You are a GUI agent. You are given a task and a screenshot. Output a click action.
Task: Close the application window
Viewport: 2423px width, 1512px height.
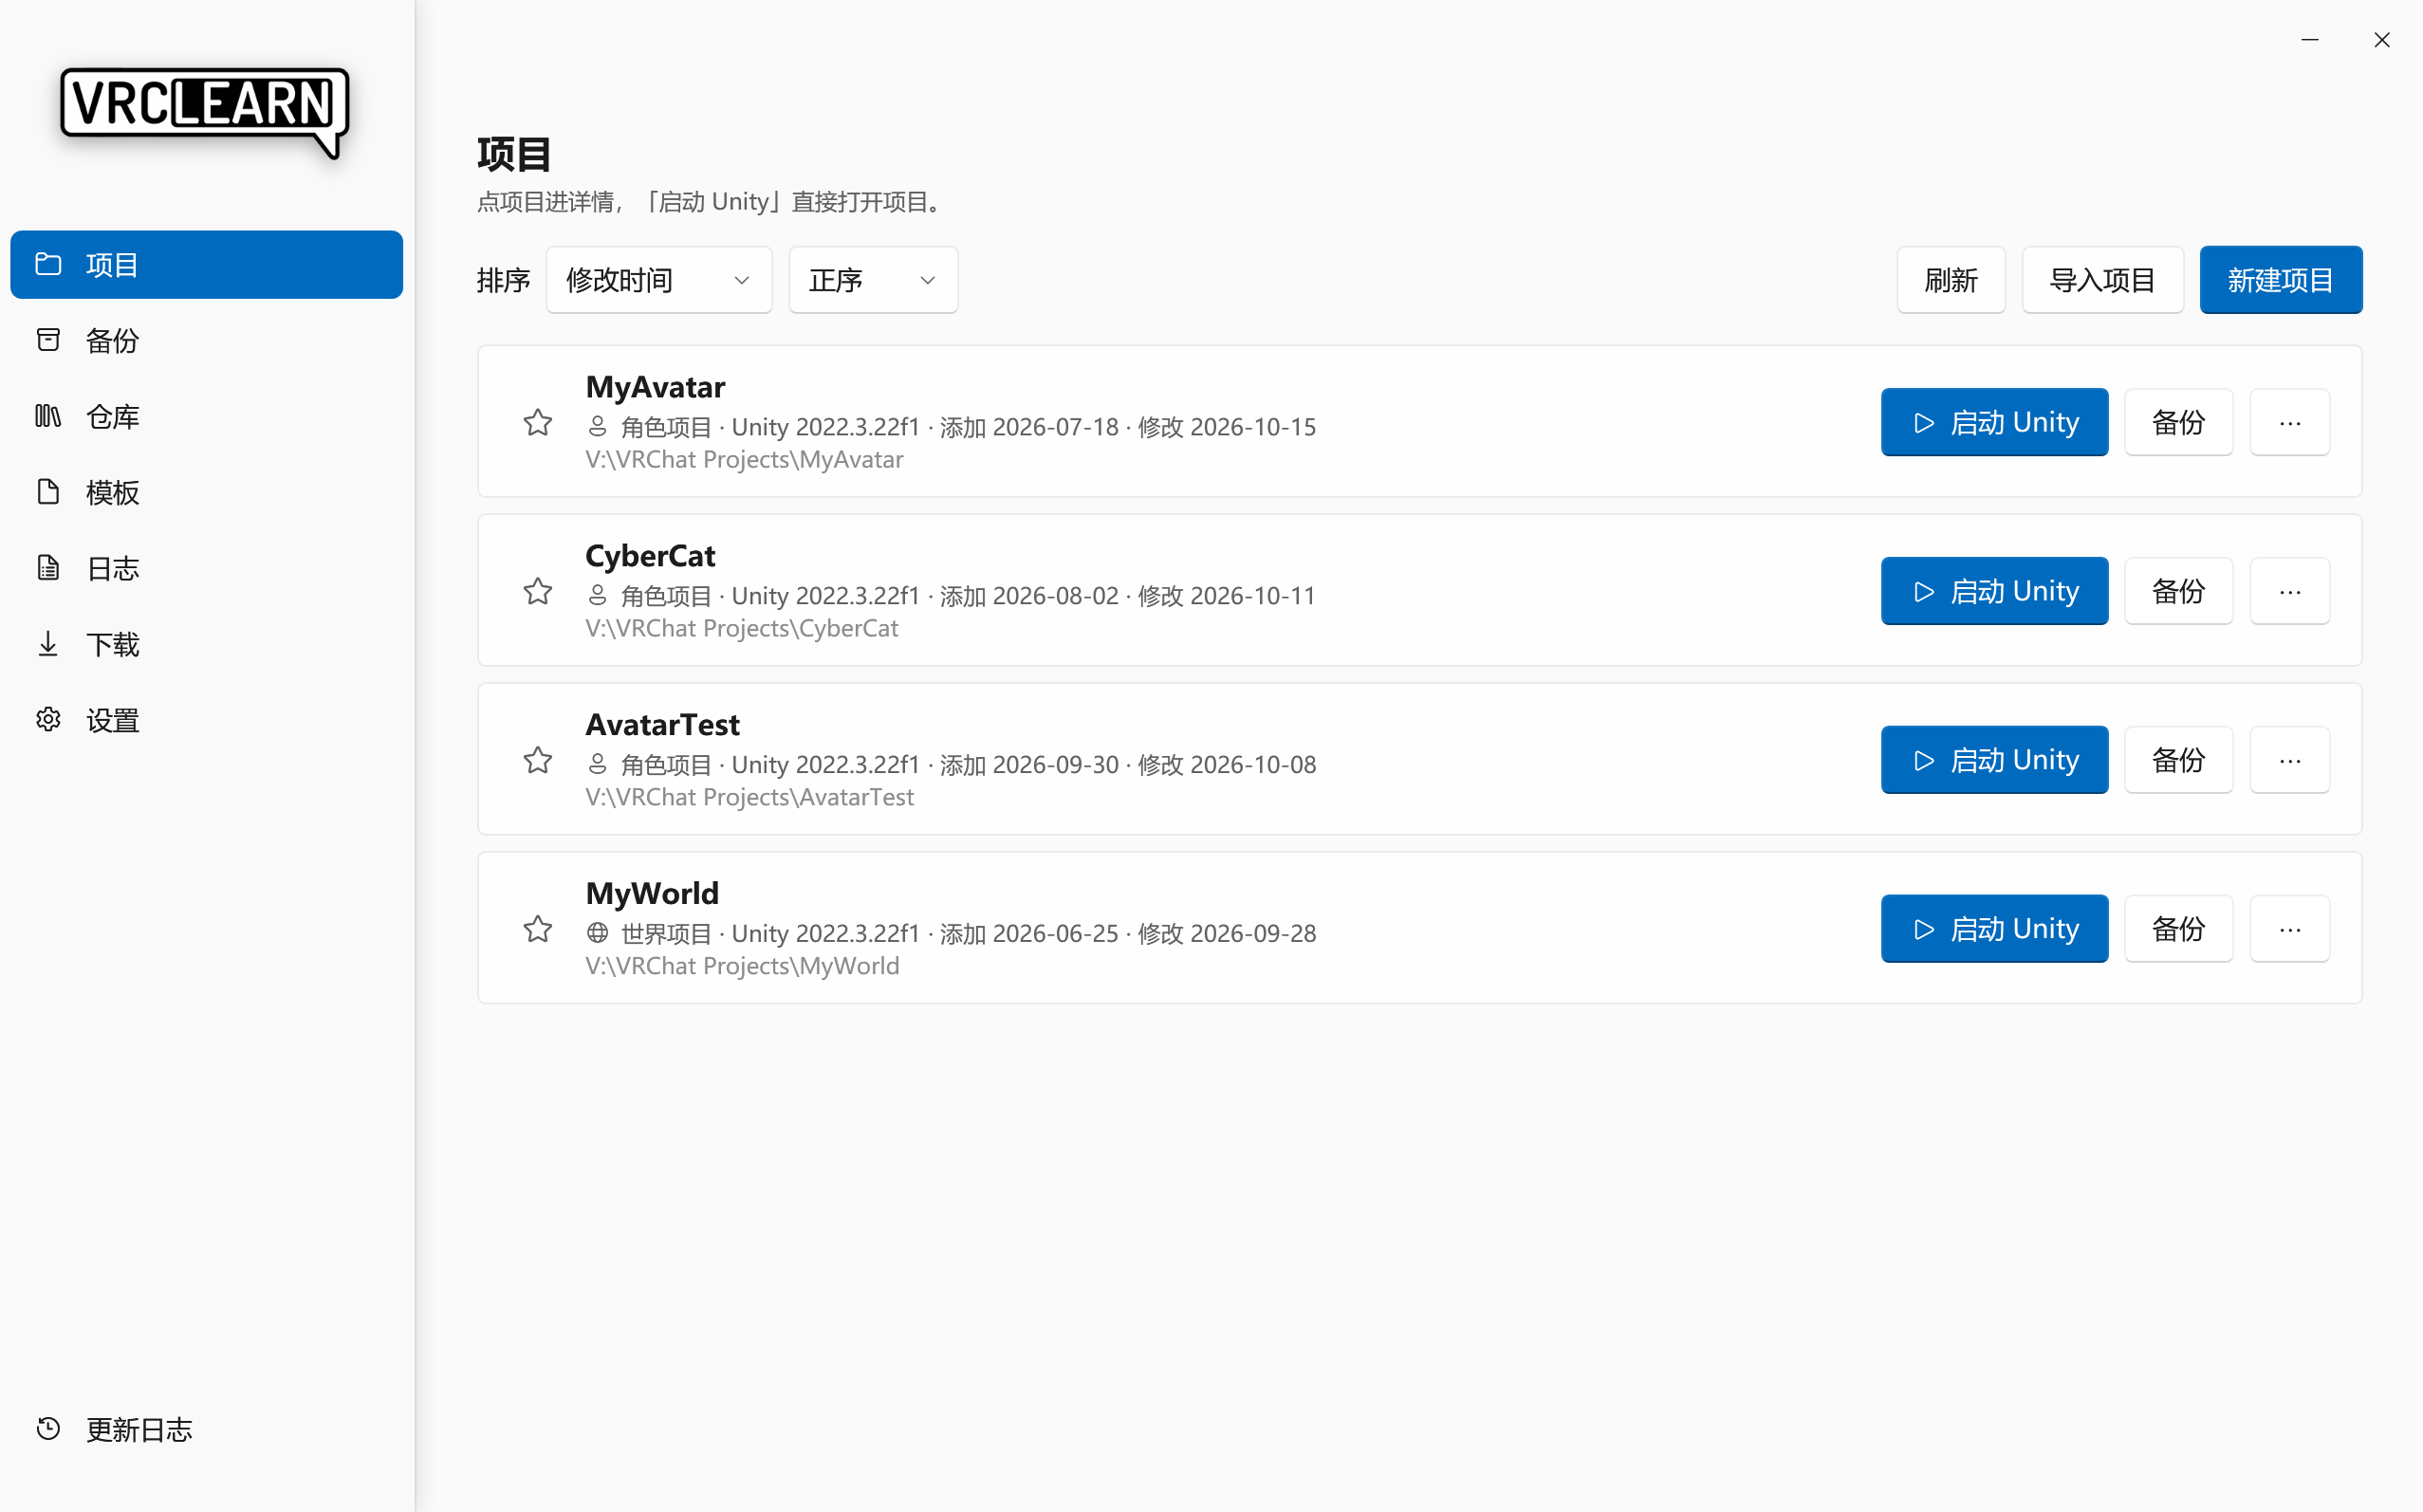[2382, 40]
